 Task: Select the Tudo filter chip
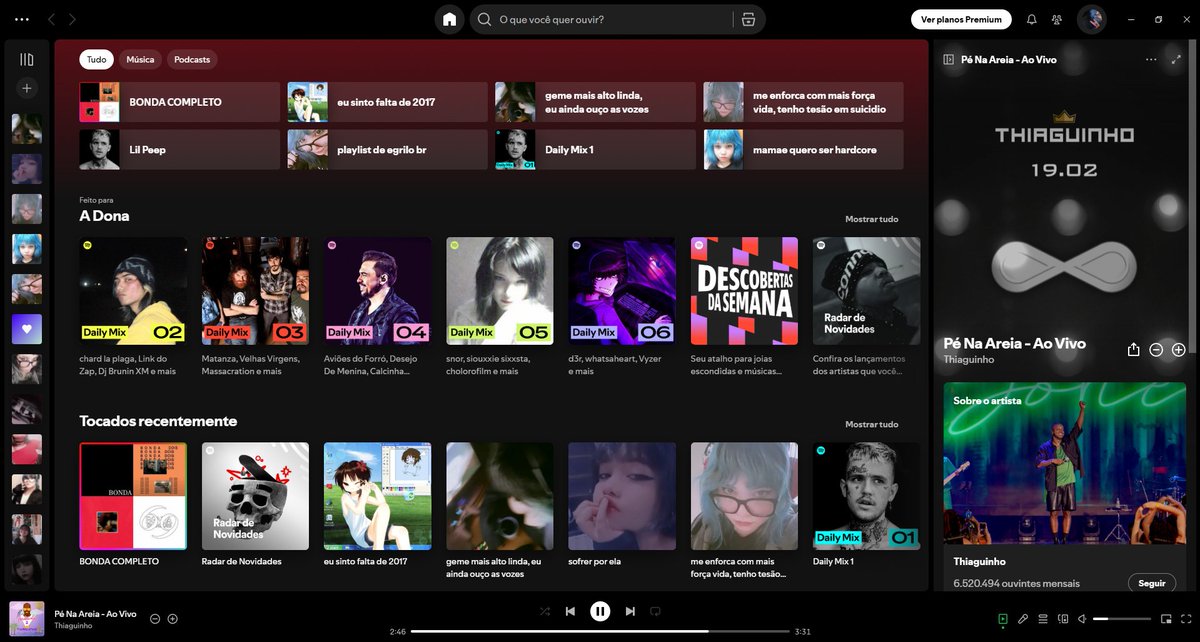[97, 59]
